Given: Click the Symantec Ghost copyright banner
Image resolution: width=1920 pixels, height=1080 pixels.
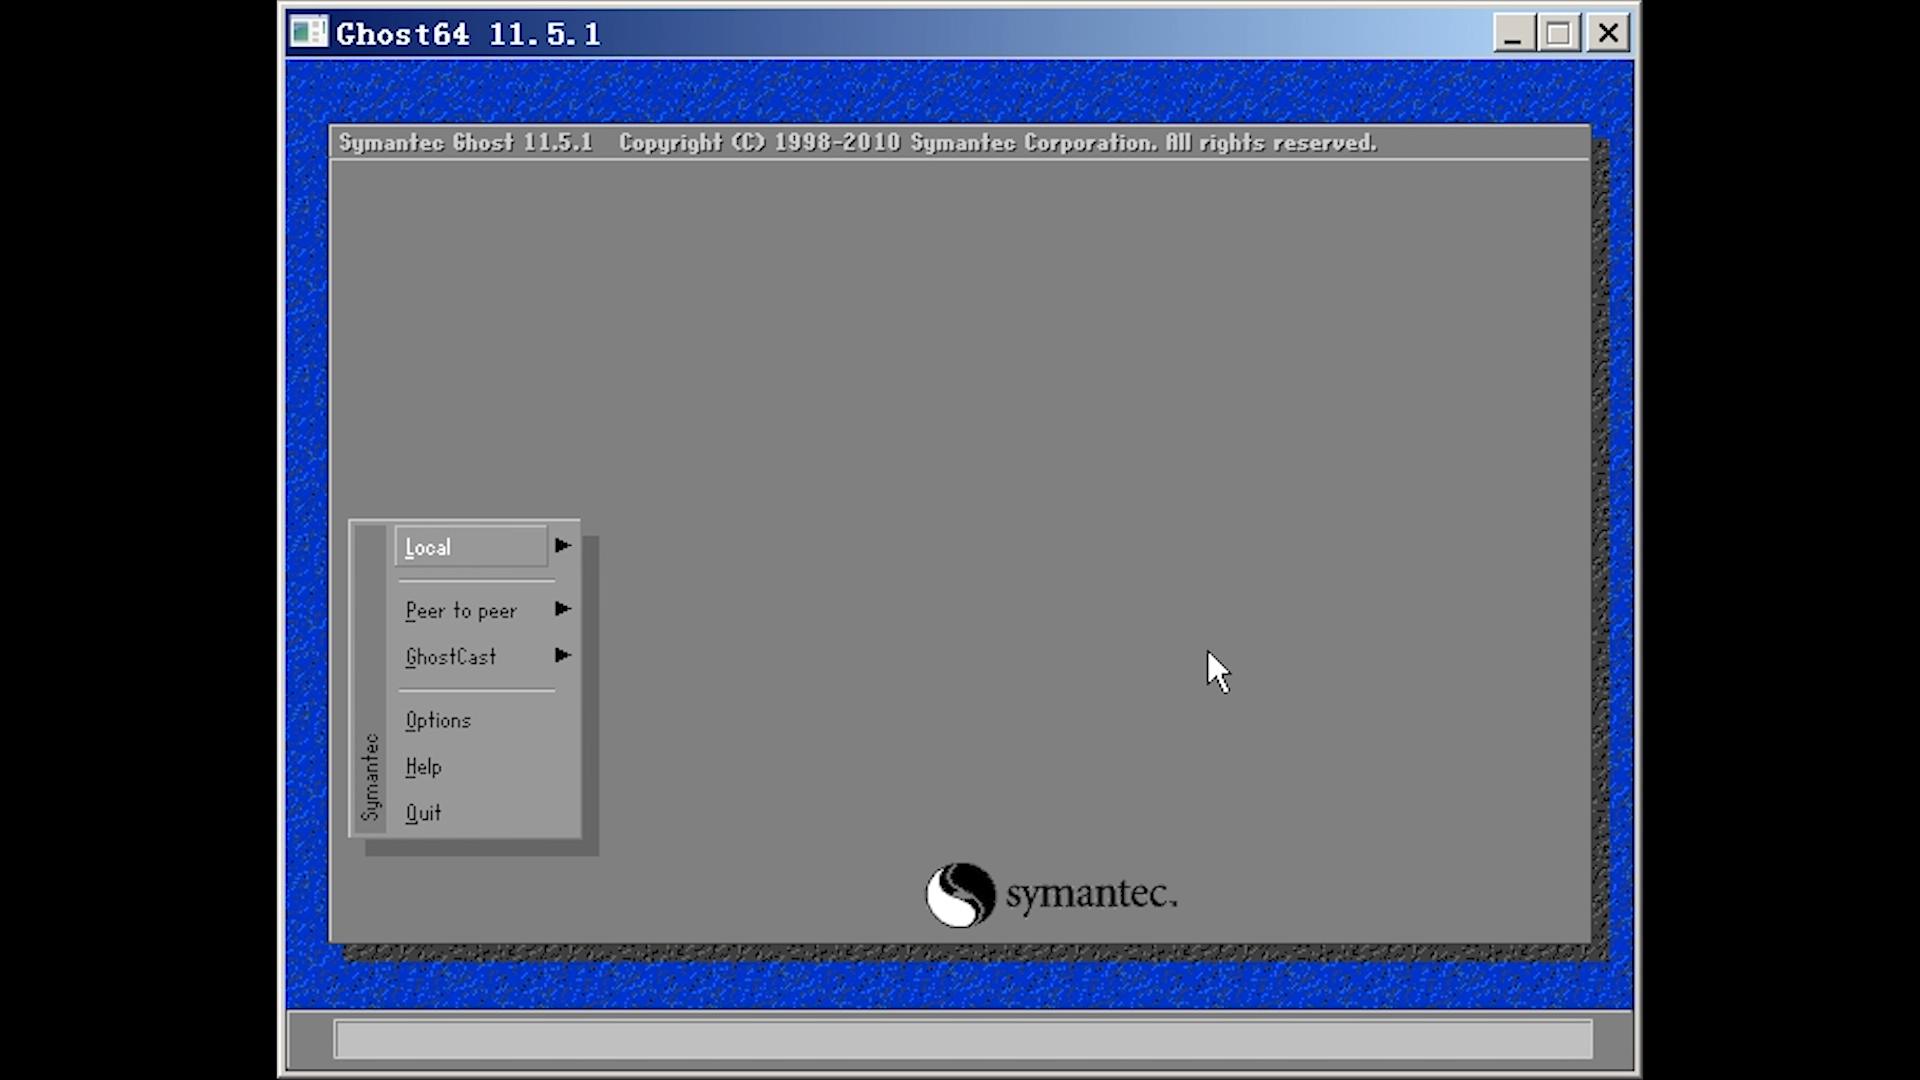Looking at the screenshot, I should pyautogui.click(x=858, y=142).
